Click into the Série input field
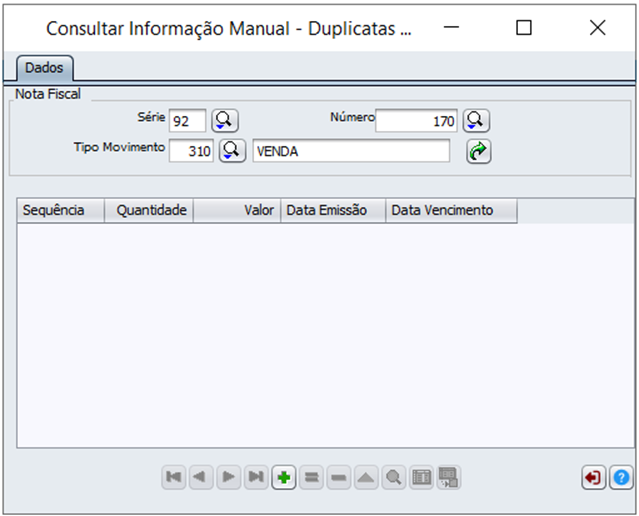The height and width of the screenshot is (516, 639). click(x=187, y=121)
